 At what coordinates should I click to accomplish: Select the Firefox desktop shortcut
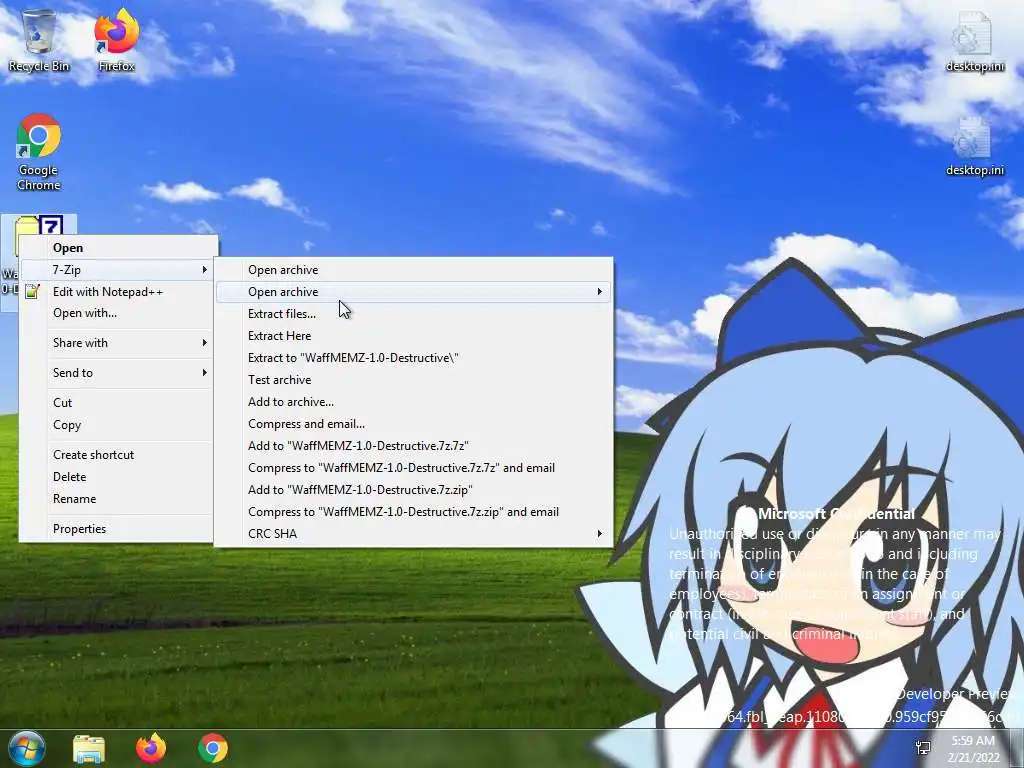116,40
